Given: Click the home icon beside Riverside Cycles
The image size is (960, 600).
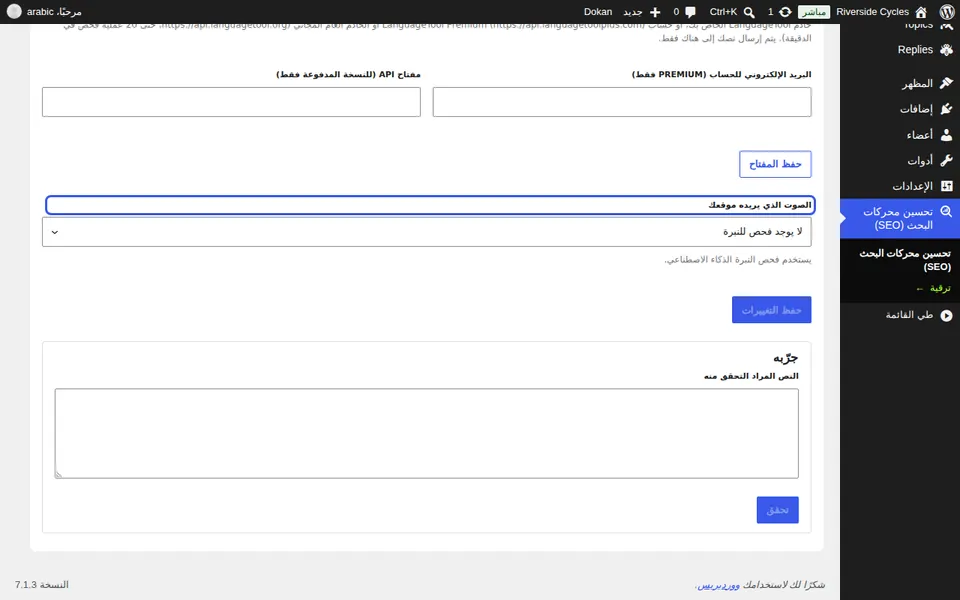Looking at the screenshot, I should pyautogui.click(x=921, y=12).
